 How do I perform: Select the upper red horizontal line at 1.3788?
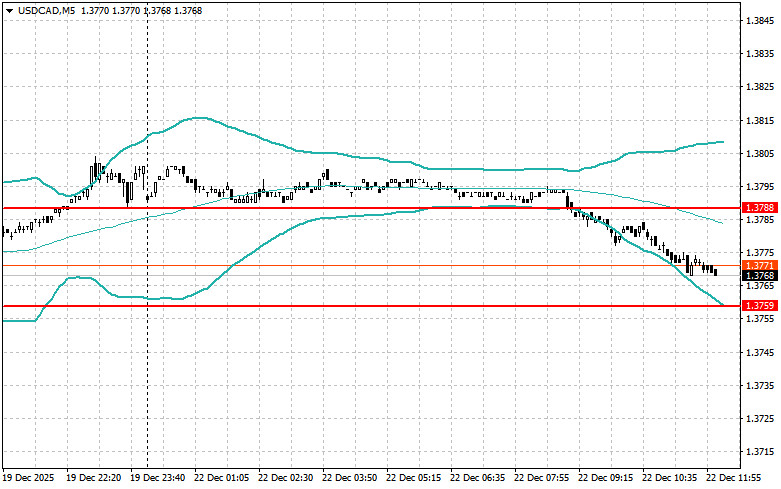point(372,208)
